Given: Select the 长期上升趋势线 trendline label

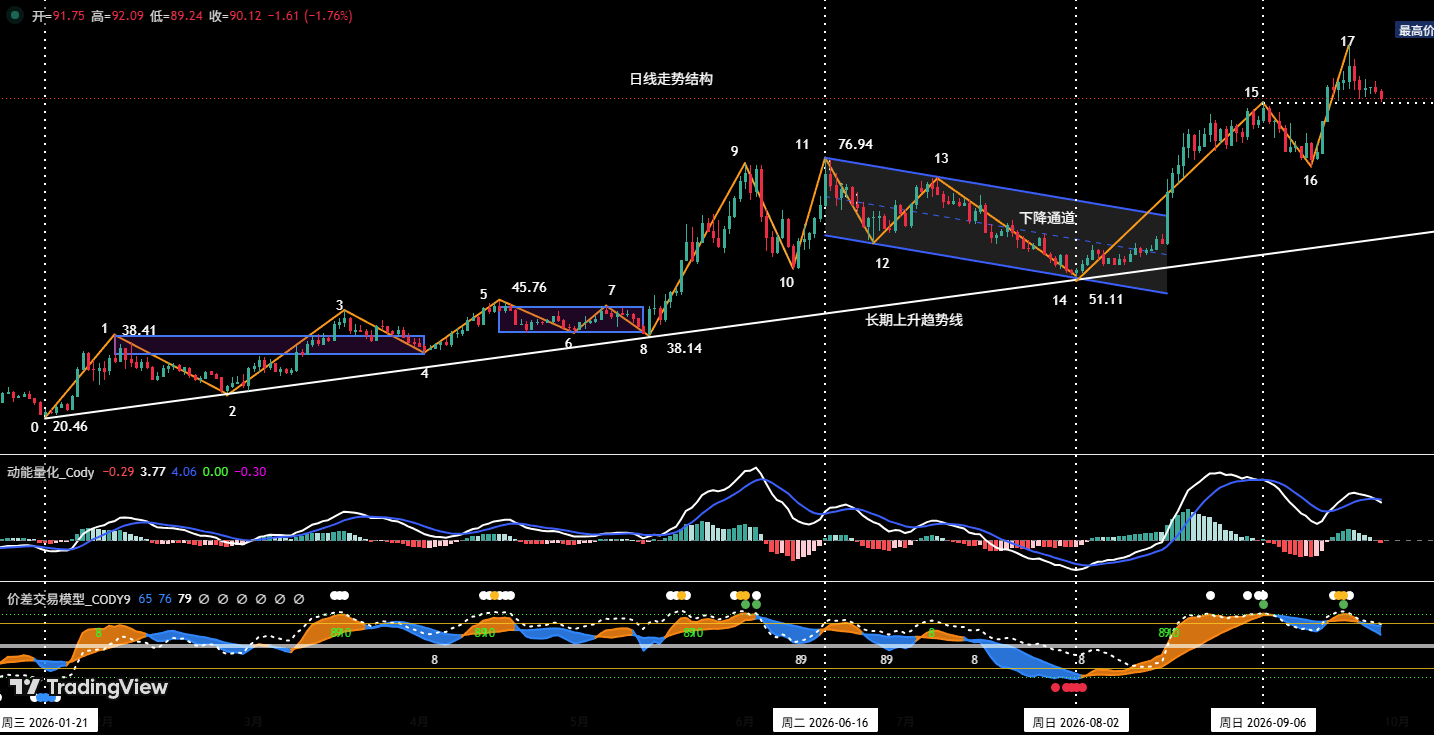Looking at the screenshot, I should click(914, 320).
